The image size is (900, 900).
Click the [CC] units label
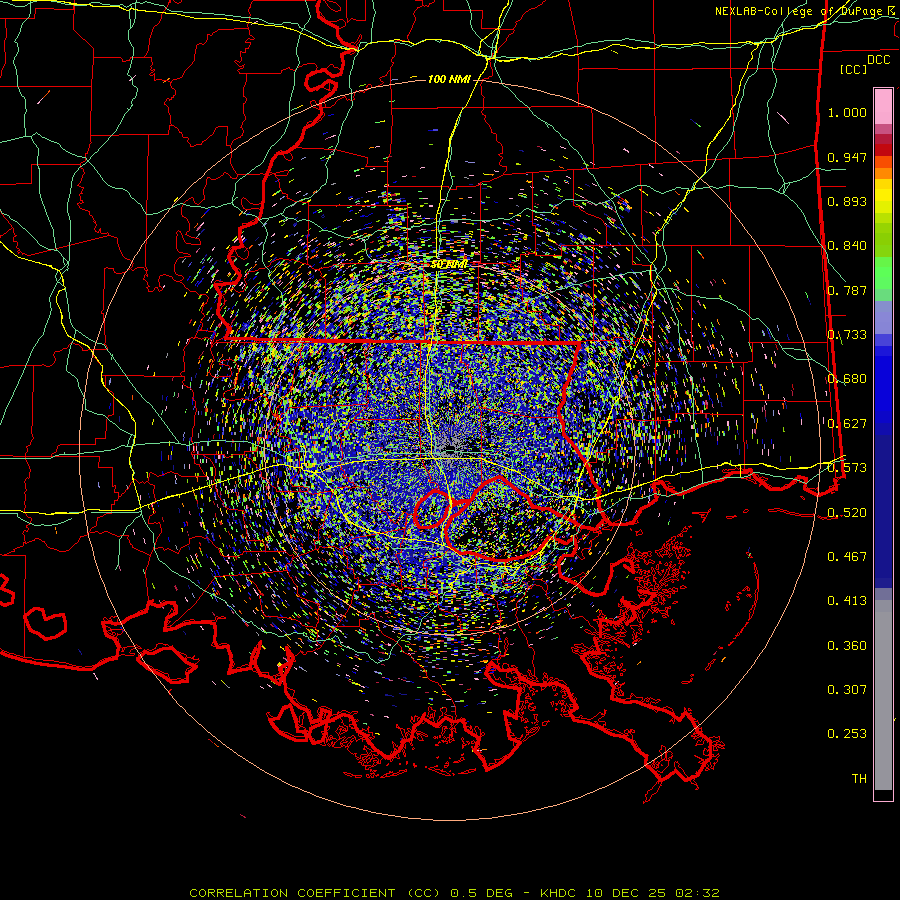(x=854, y=69)
